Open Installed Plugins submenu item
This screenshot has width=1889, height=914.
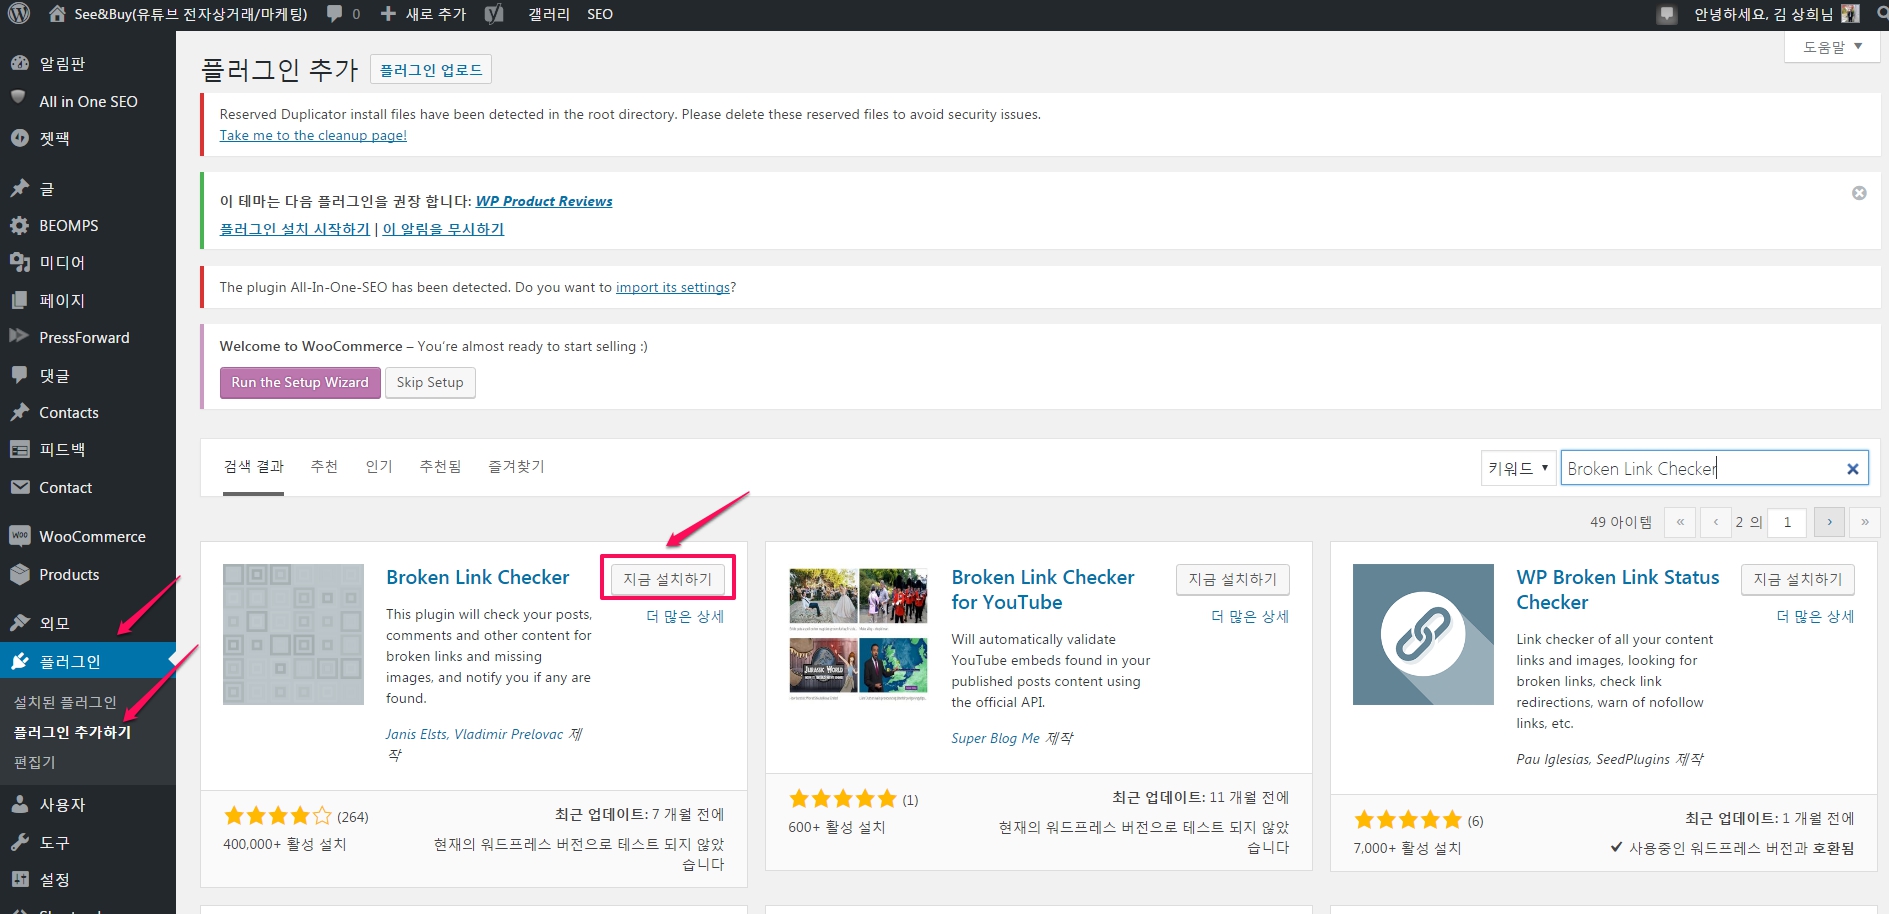click(x=65, y=702)
